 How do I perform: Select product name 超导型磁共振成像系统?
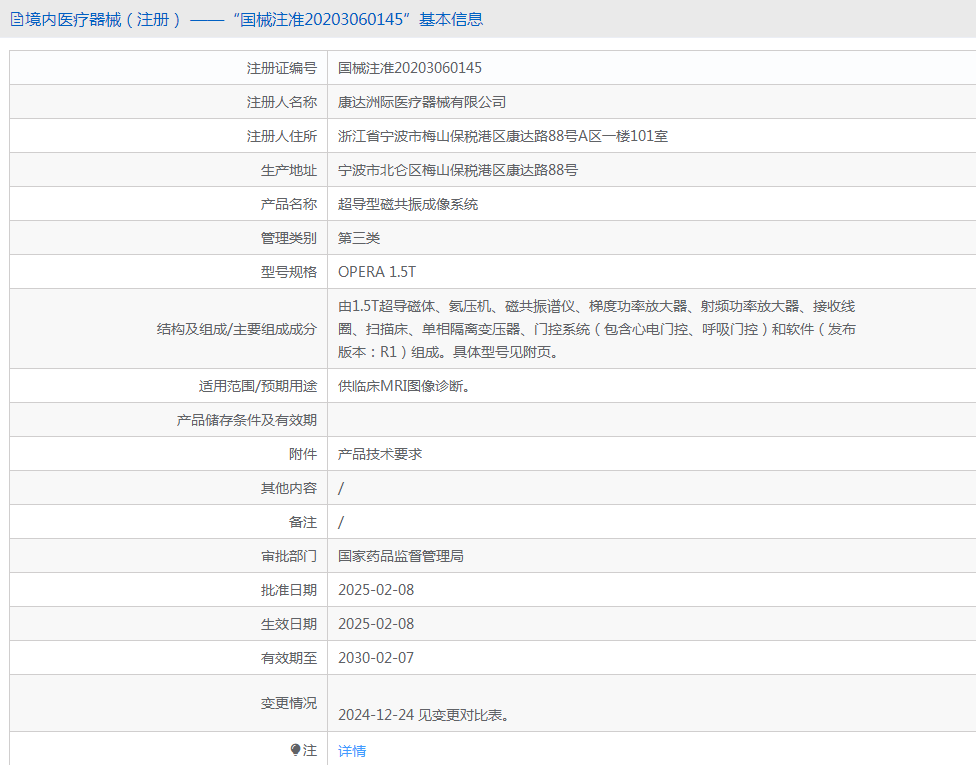[x=408, y=204]
